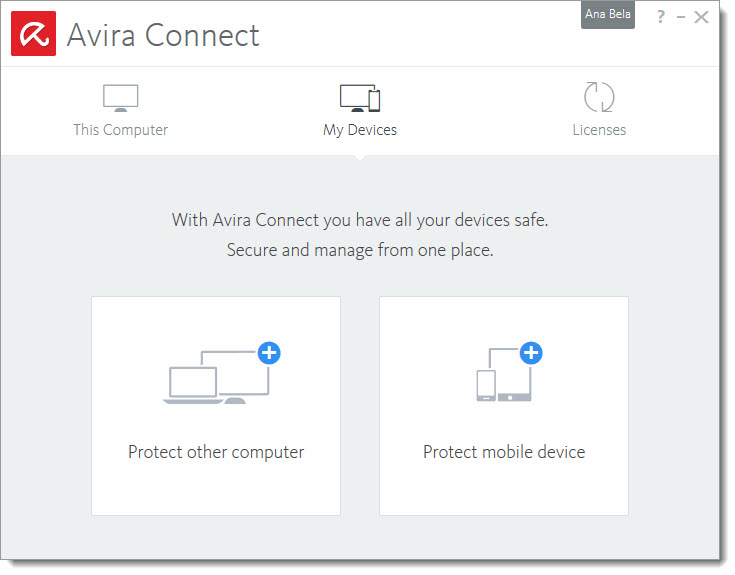Viewport: 735px width, 575px height.
Task: Click the My Devices multi-device icon
Action: (360, 98)
